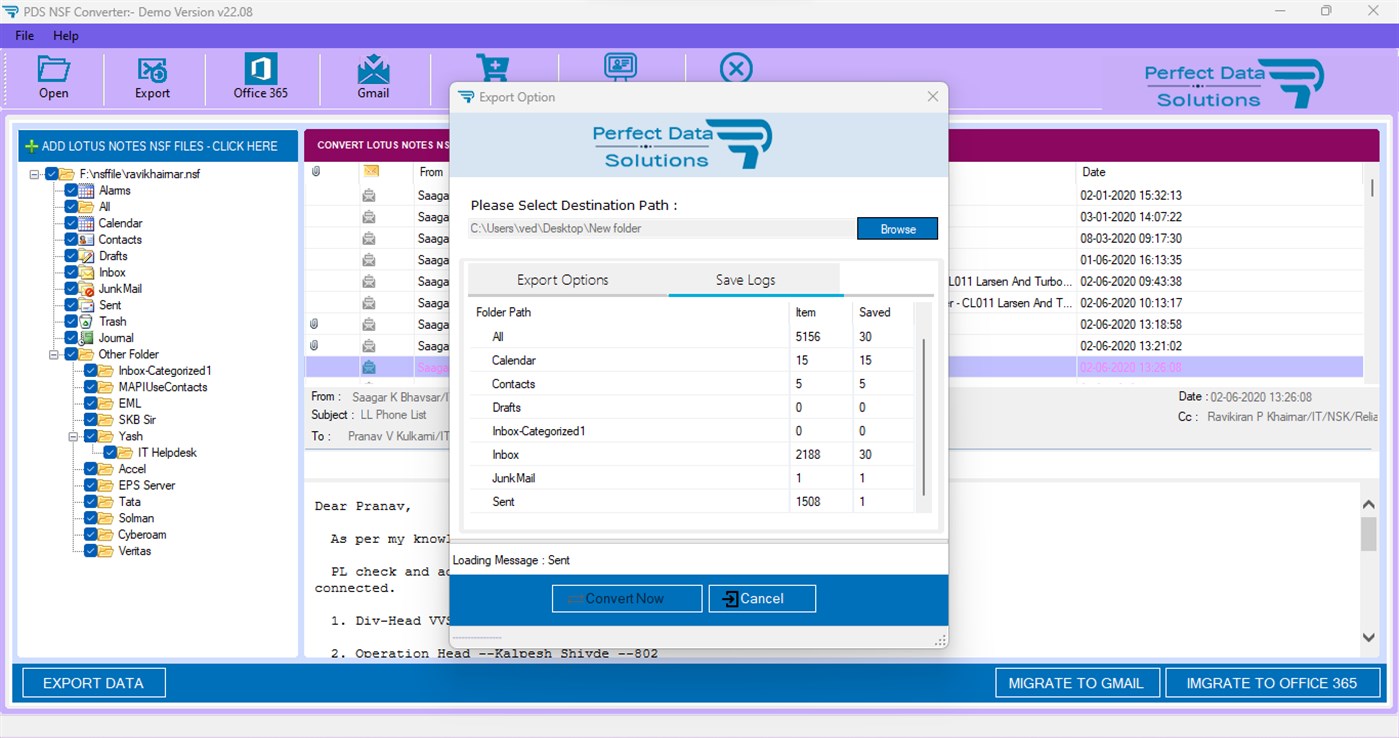
Task: Click the Browse button for destination path
Action: click(895, 228)
